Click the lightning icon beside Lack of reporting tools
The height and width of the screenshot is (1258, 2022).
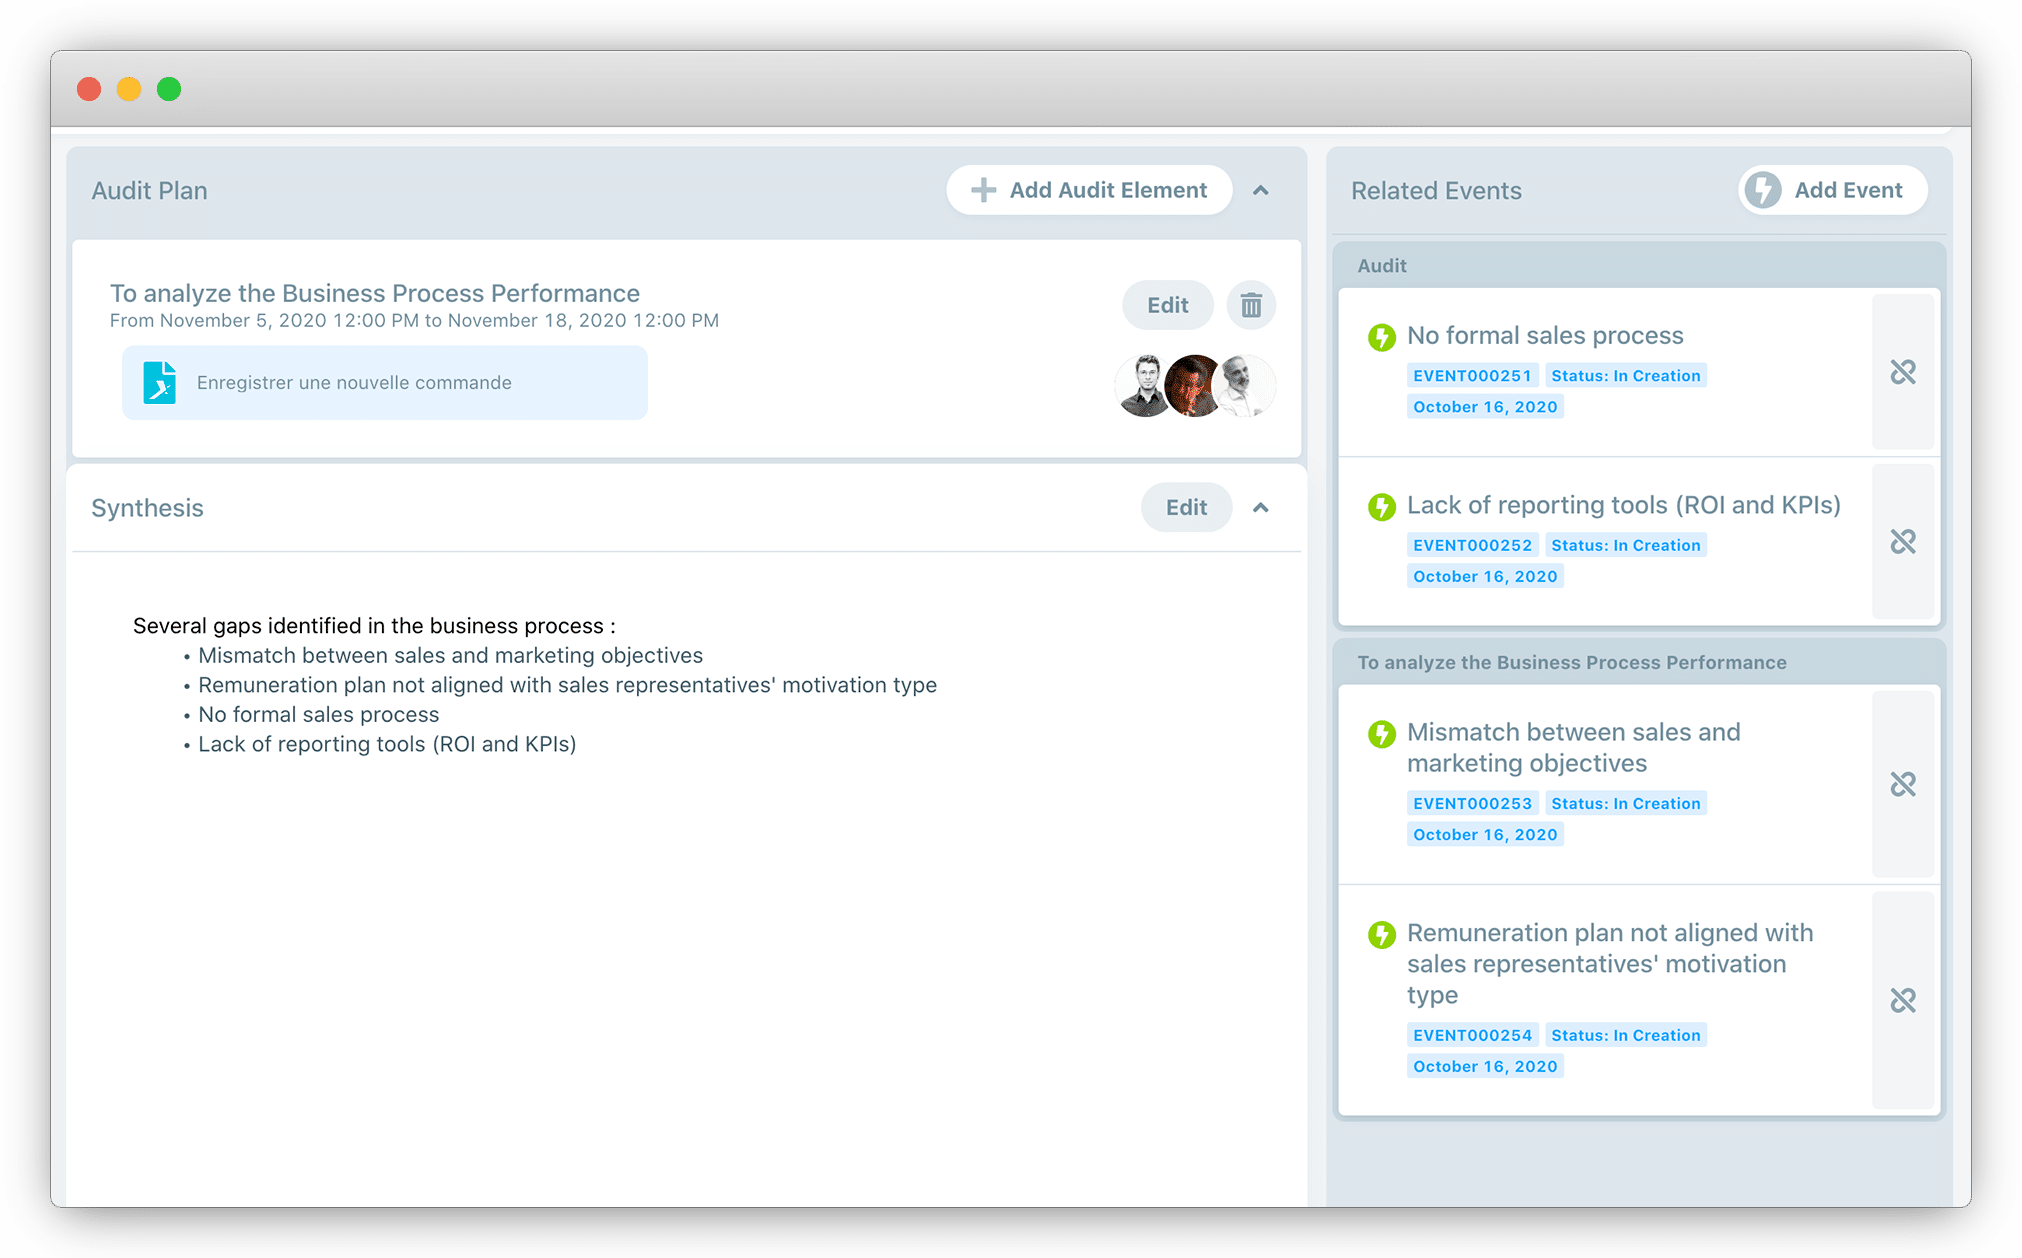coord(1382,507)
